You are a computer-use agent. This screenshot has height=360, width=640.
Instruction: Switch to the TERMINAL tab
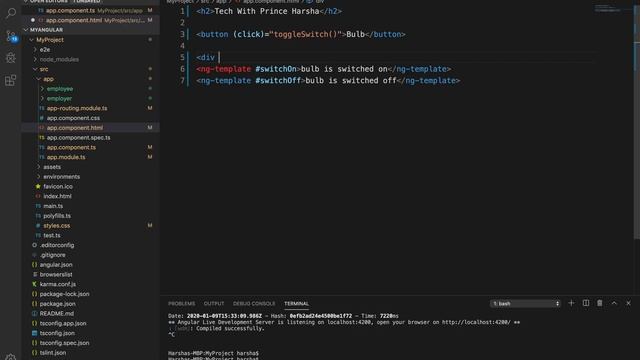296,304
